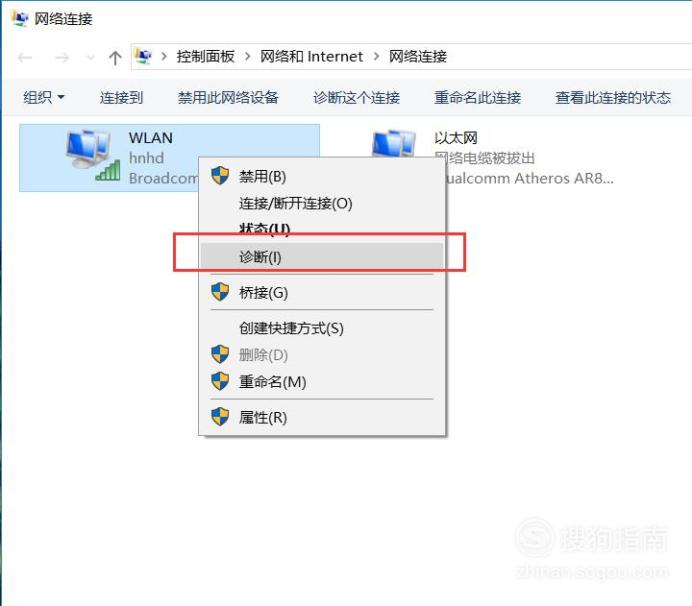Viewport: 692px width, 606px height.
Task: Click the forward navigation arrow
Action: tap(61, 57)
